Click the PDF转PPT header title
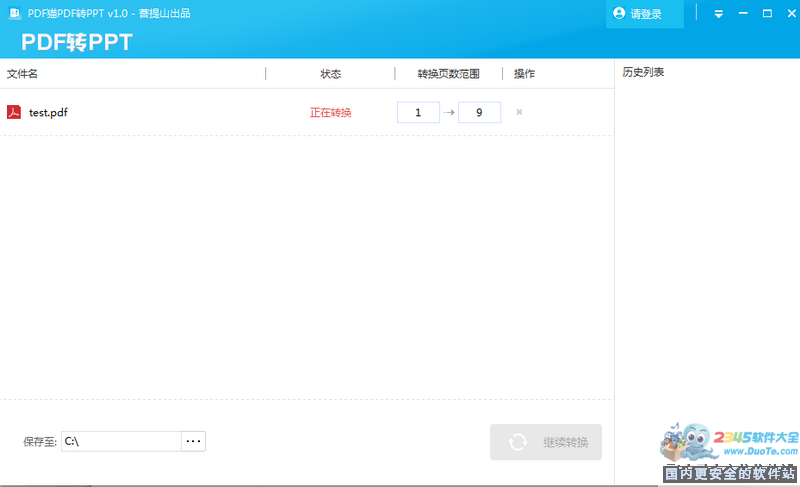Viewport: 800px width, 487px height. (x=77, y=42)
